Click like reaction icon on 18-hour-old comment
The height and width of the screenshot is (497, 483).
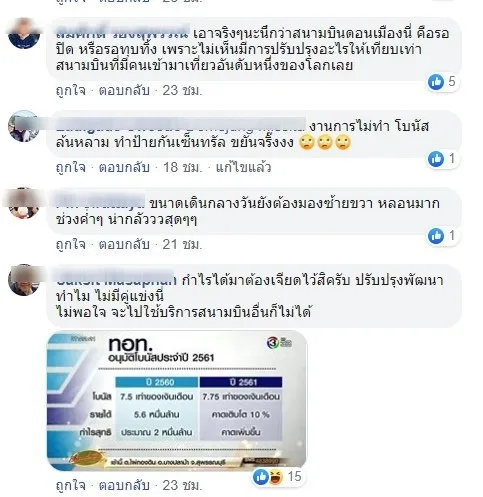pyautogui.click(x=436, y=159)
